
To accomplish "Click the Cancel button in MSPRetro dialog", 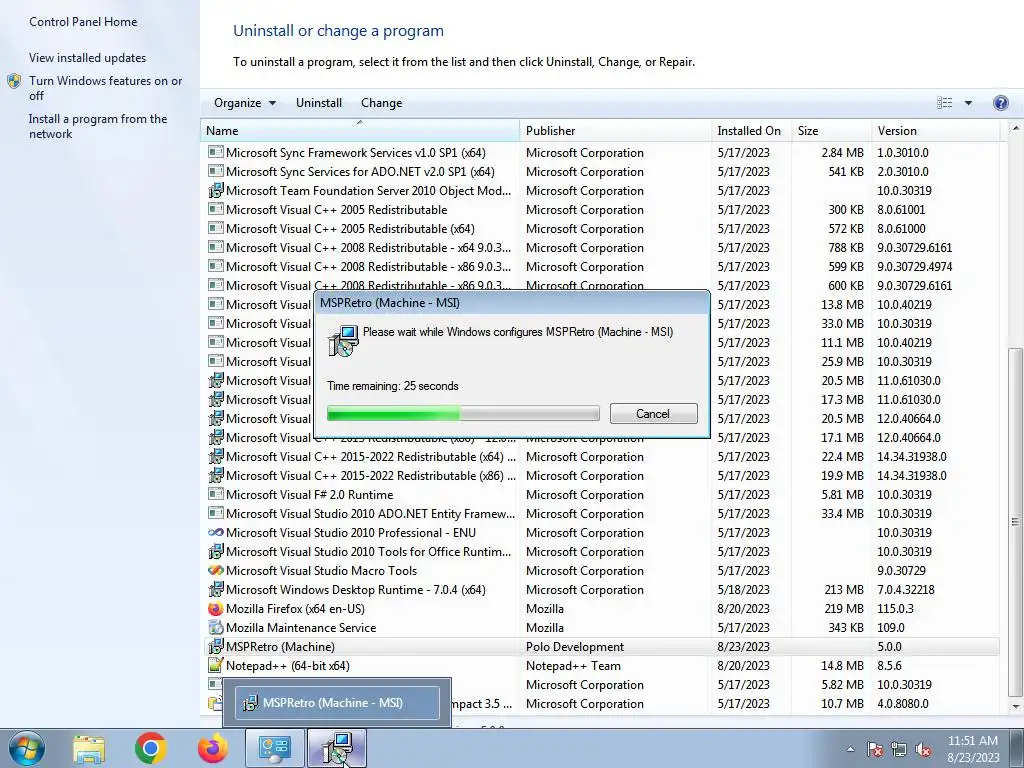I will (653, 413).
